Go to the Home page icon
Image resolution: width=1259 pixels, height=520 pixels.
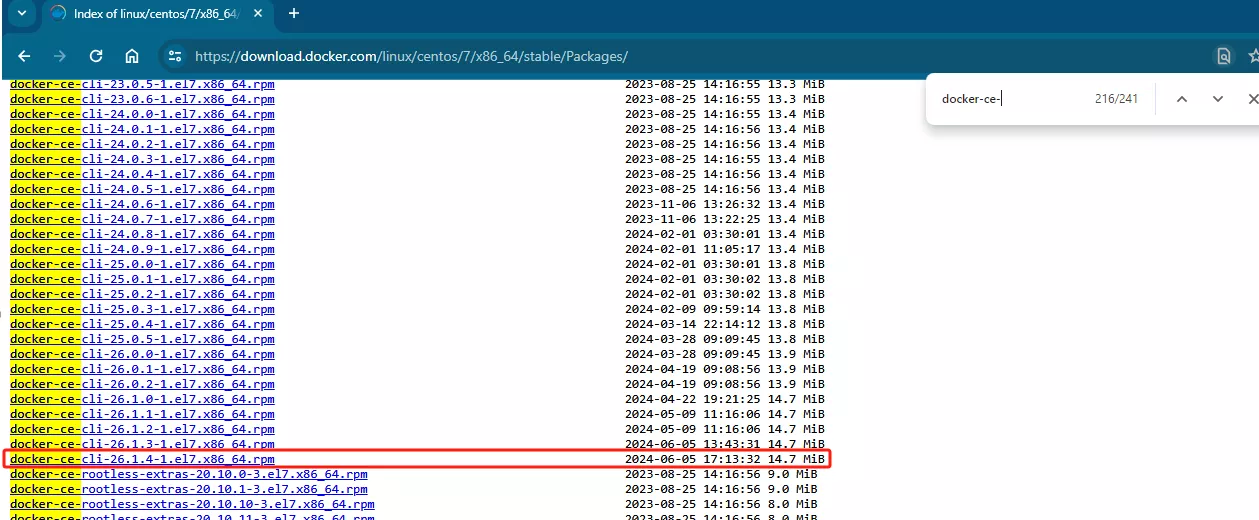click(x=132, y=56)
